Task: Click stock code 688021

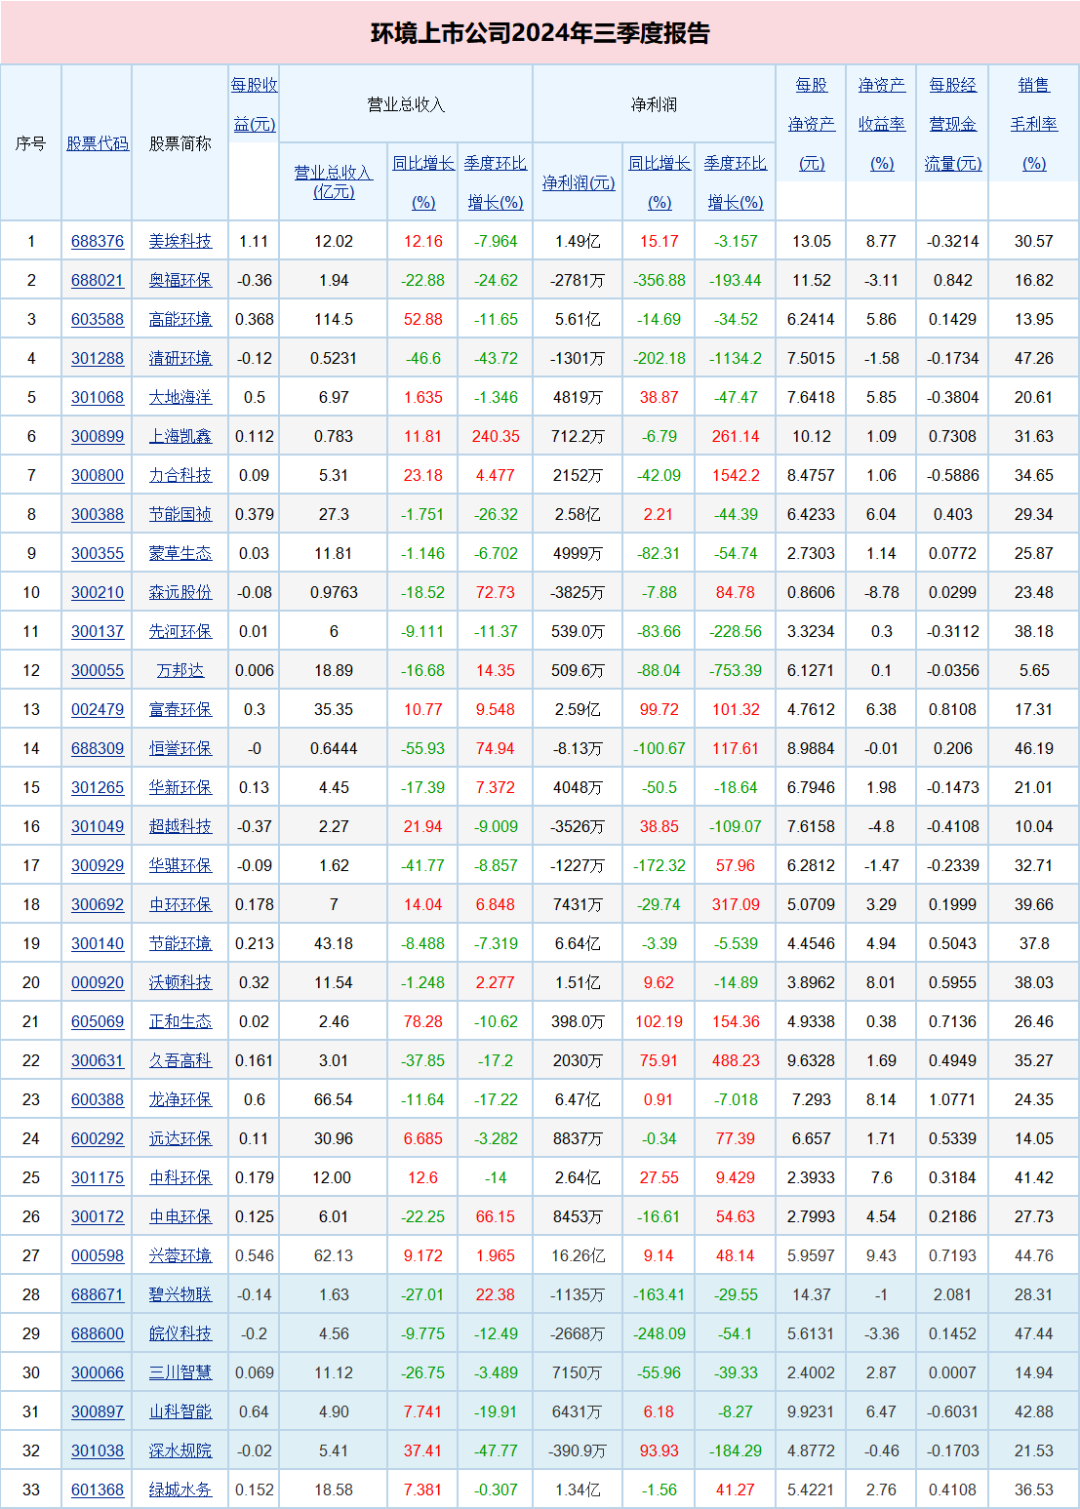Action: tap(97, 280)
